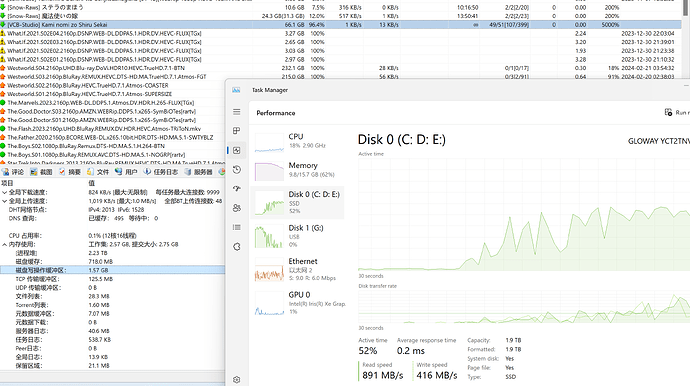Viewport: 690px width, 386px height.
Task: Collapse the 全局上传速度 row
Action: [x=4, y=201]
